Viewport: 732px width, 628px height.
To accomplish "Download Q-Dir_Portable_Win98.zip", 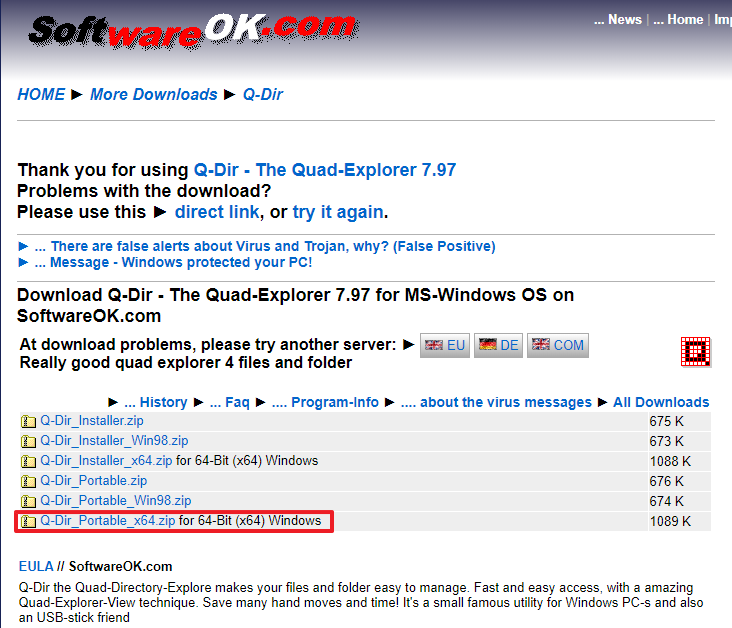I will tap(116, 501).
